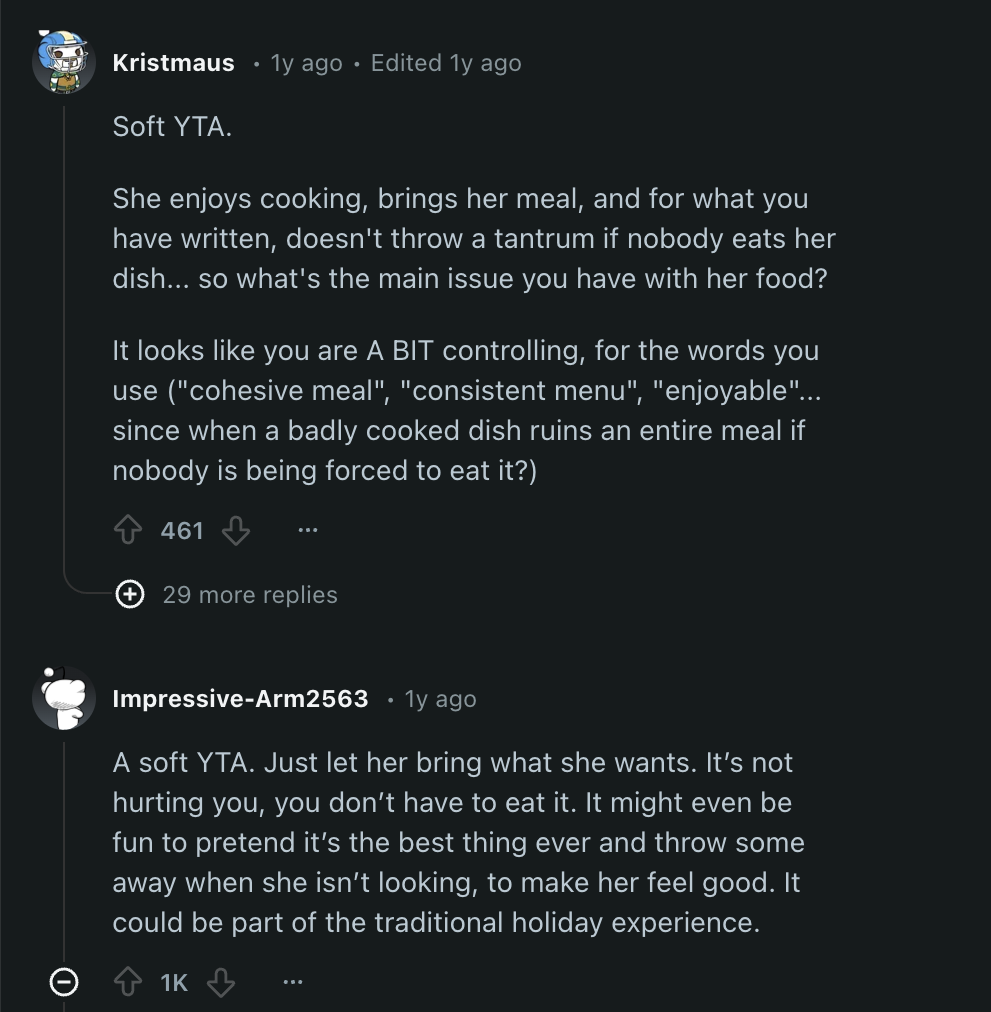The height and width of the screenshot is (1012, 991).
Task: Downvote the Kristmaus comment
Action: pos(236,531)
